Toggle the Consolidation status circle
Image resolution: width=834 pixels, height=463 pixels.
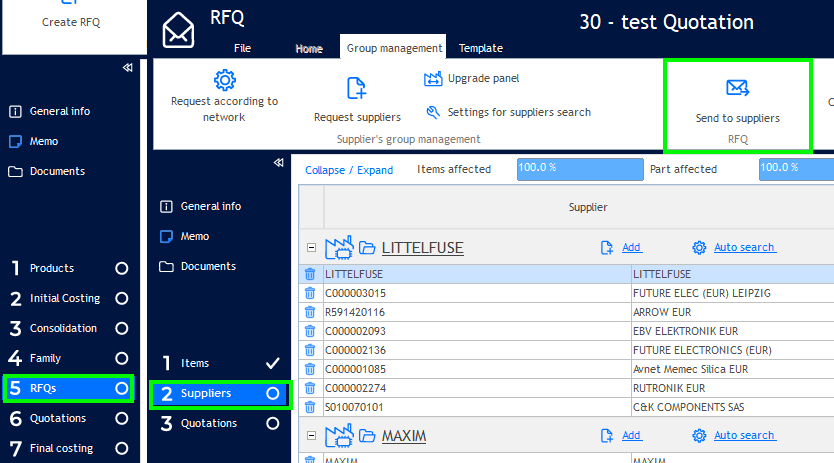pyautogui.click(x=122, y=328)
